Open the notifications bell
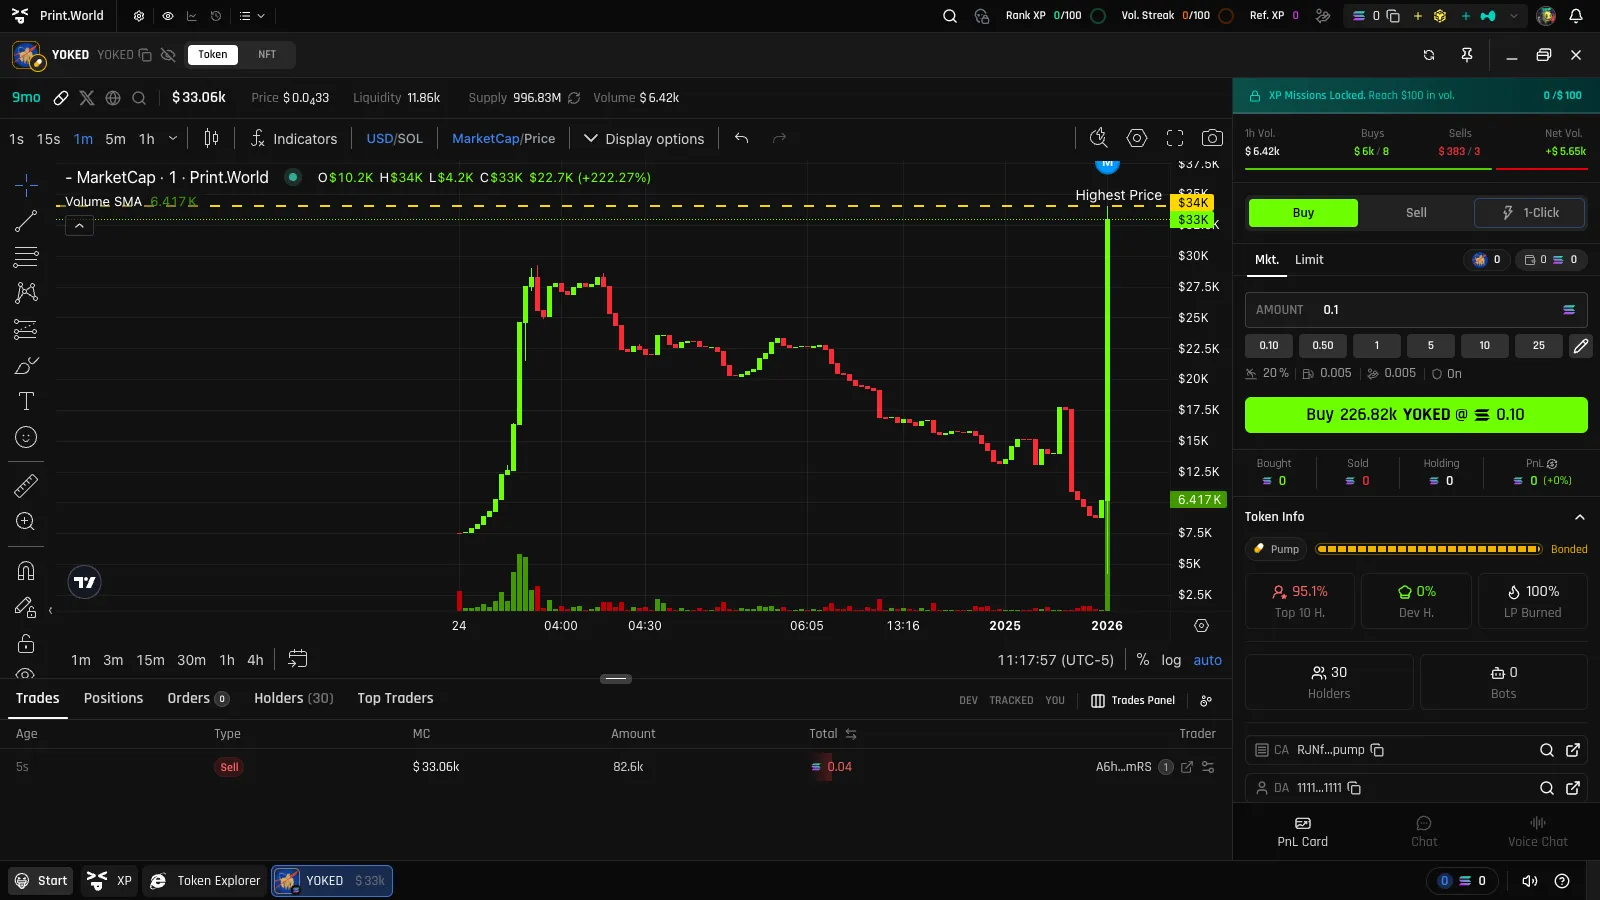1600x900 pixels. click(1576, 16)
